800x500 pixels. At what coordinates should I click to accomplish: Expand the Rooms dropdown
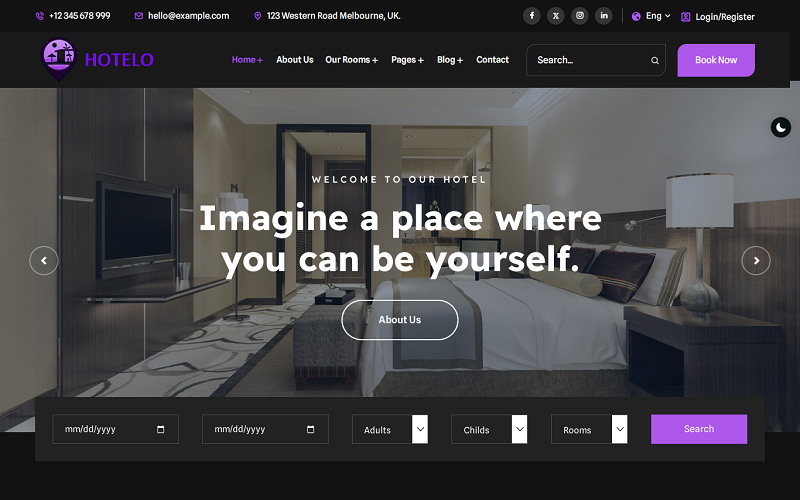(x=589, y=430)
